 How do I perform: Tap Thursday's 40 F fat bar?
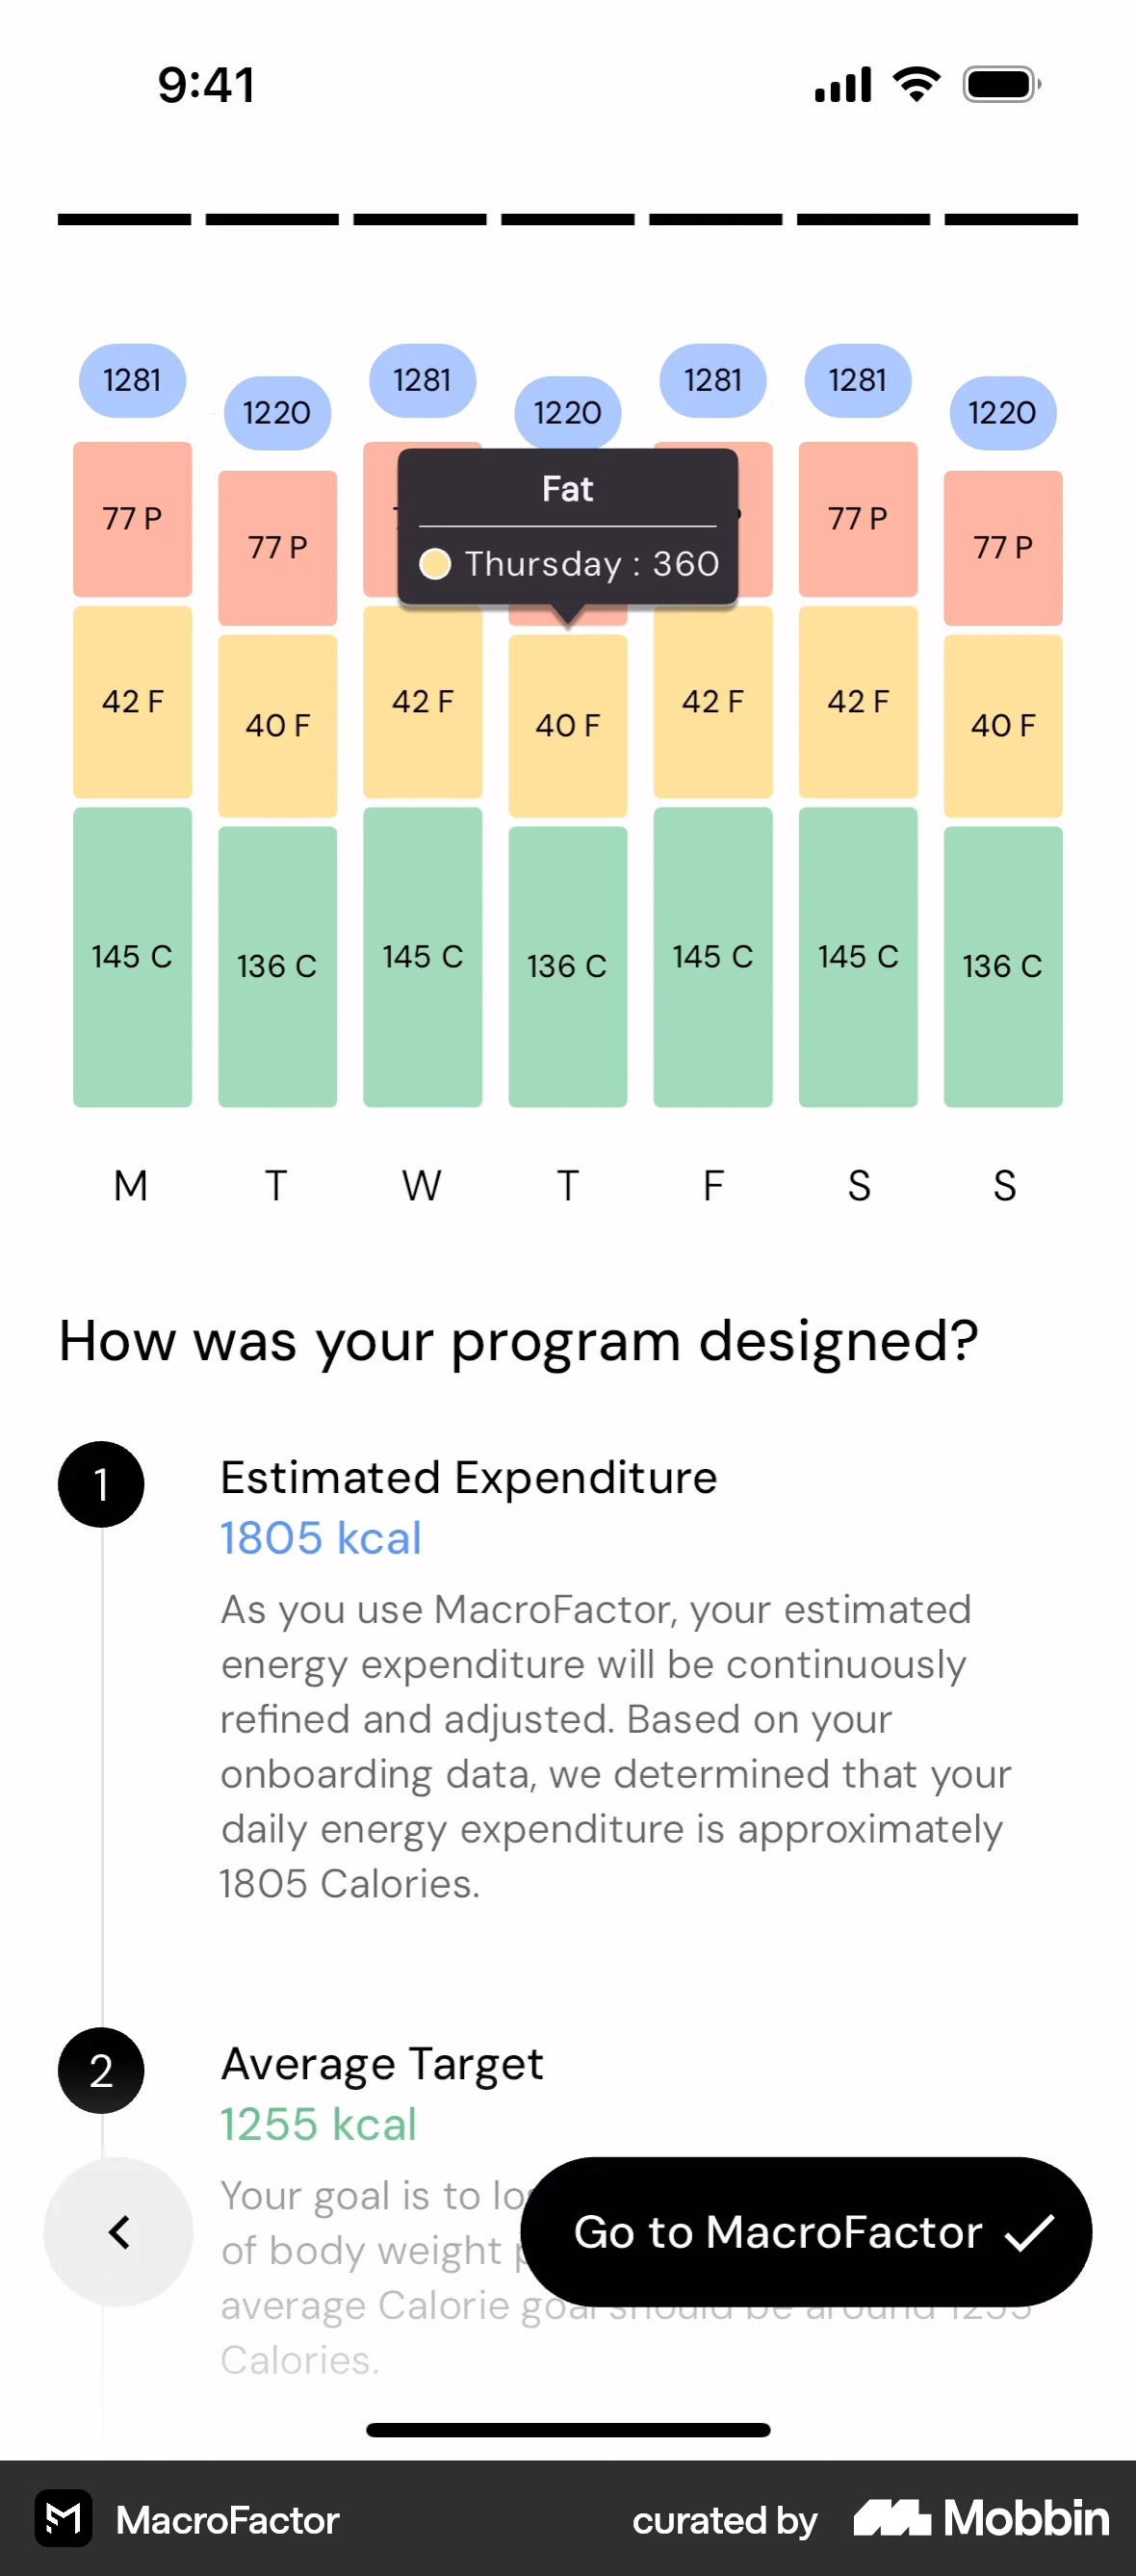pyautogui.click(x=567, y=725)
